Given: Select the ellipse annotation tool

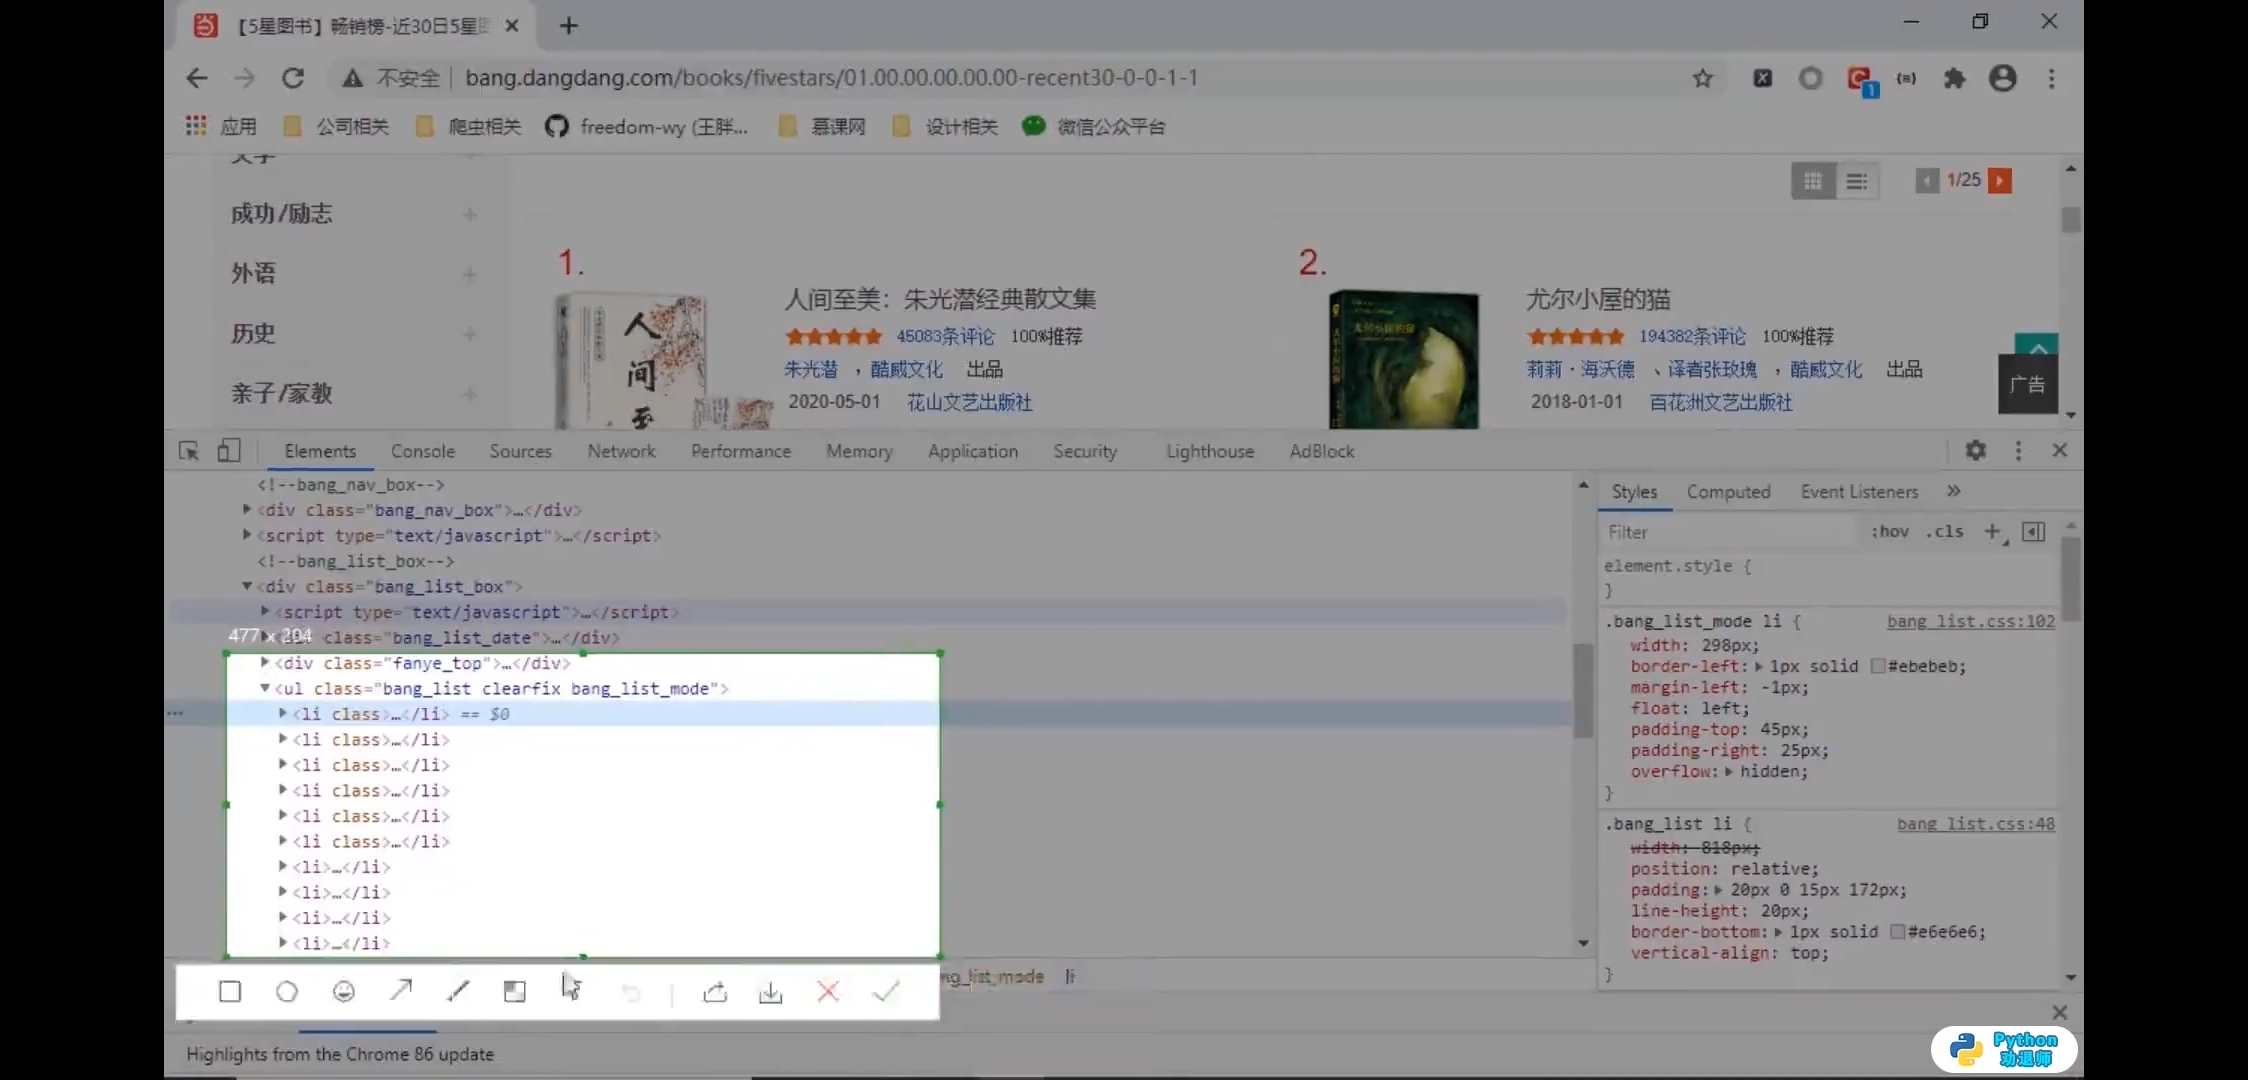Looking at the screenshot, I should point(287,991).
